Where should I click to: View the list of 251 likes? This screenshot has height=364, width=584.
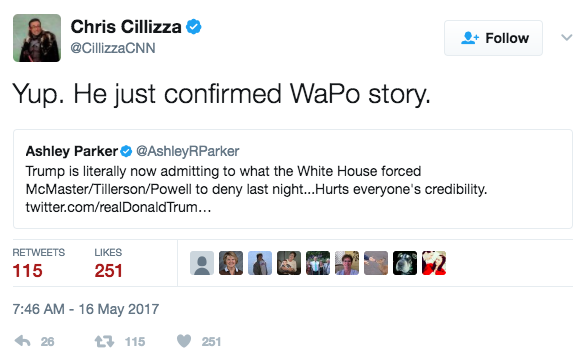108,263
